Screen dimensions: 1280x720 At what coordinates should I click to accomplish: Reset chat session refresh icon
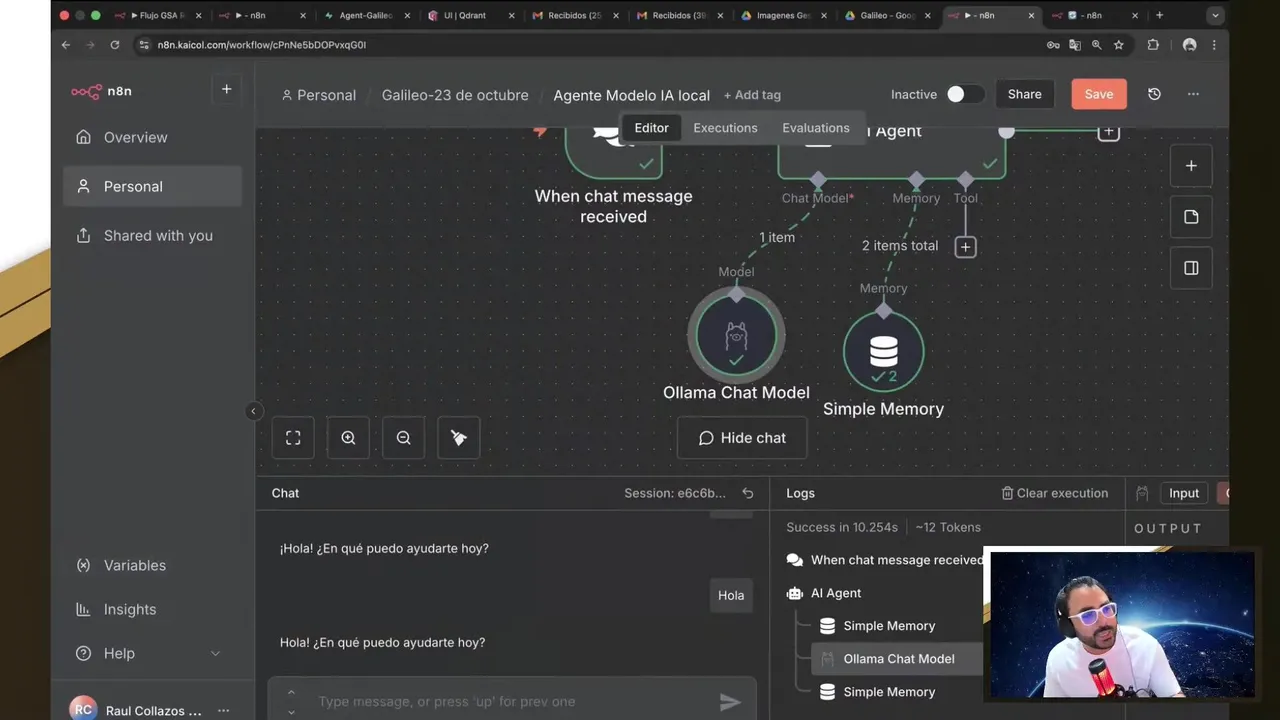pyautogui.click(x=747, y=493)
